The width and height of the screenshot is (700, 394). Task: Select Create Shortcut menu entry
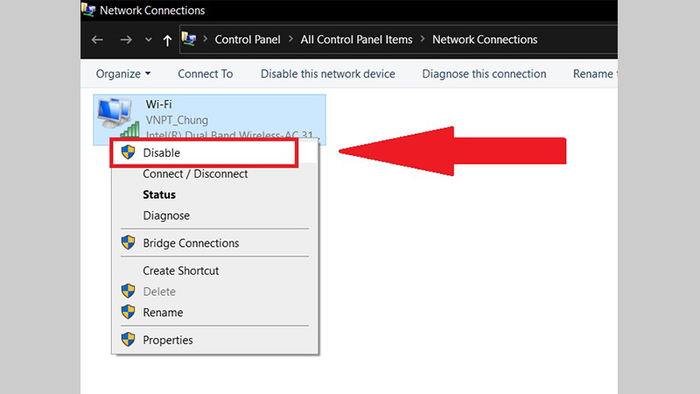pos(181,270)
